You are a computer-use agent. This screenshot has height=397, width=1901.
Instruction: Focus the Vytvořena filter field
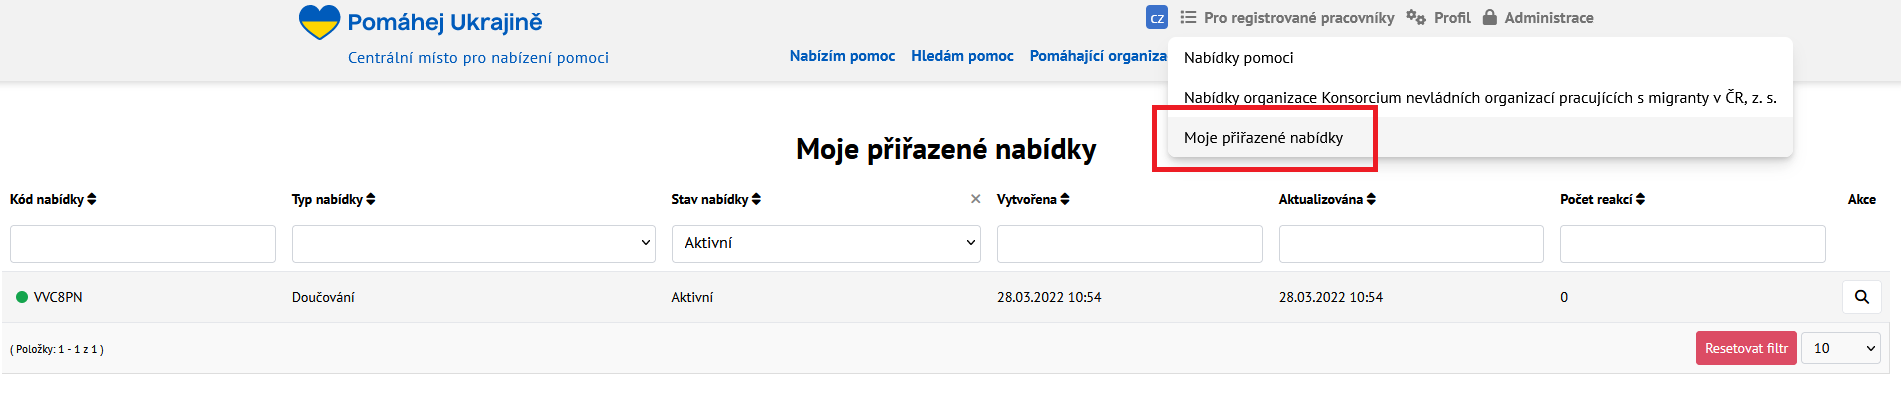[1130, 244]
